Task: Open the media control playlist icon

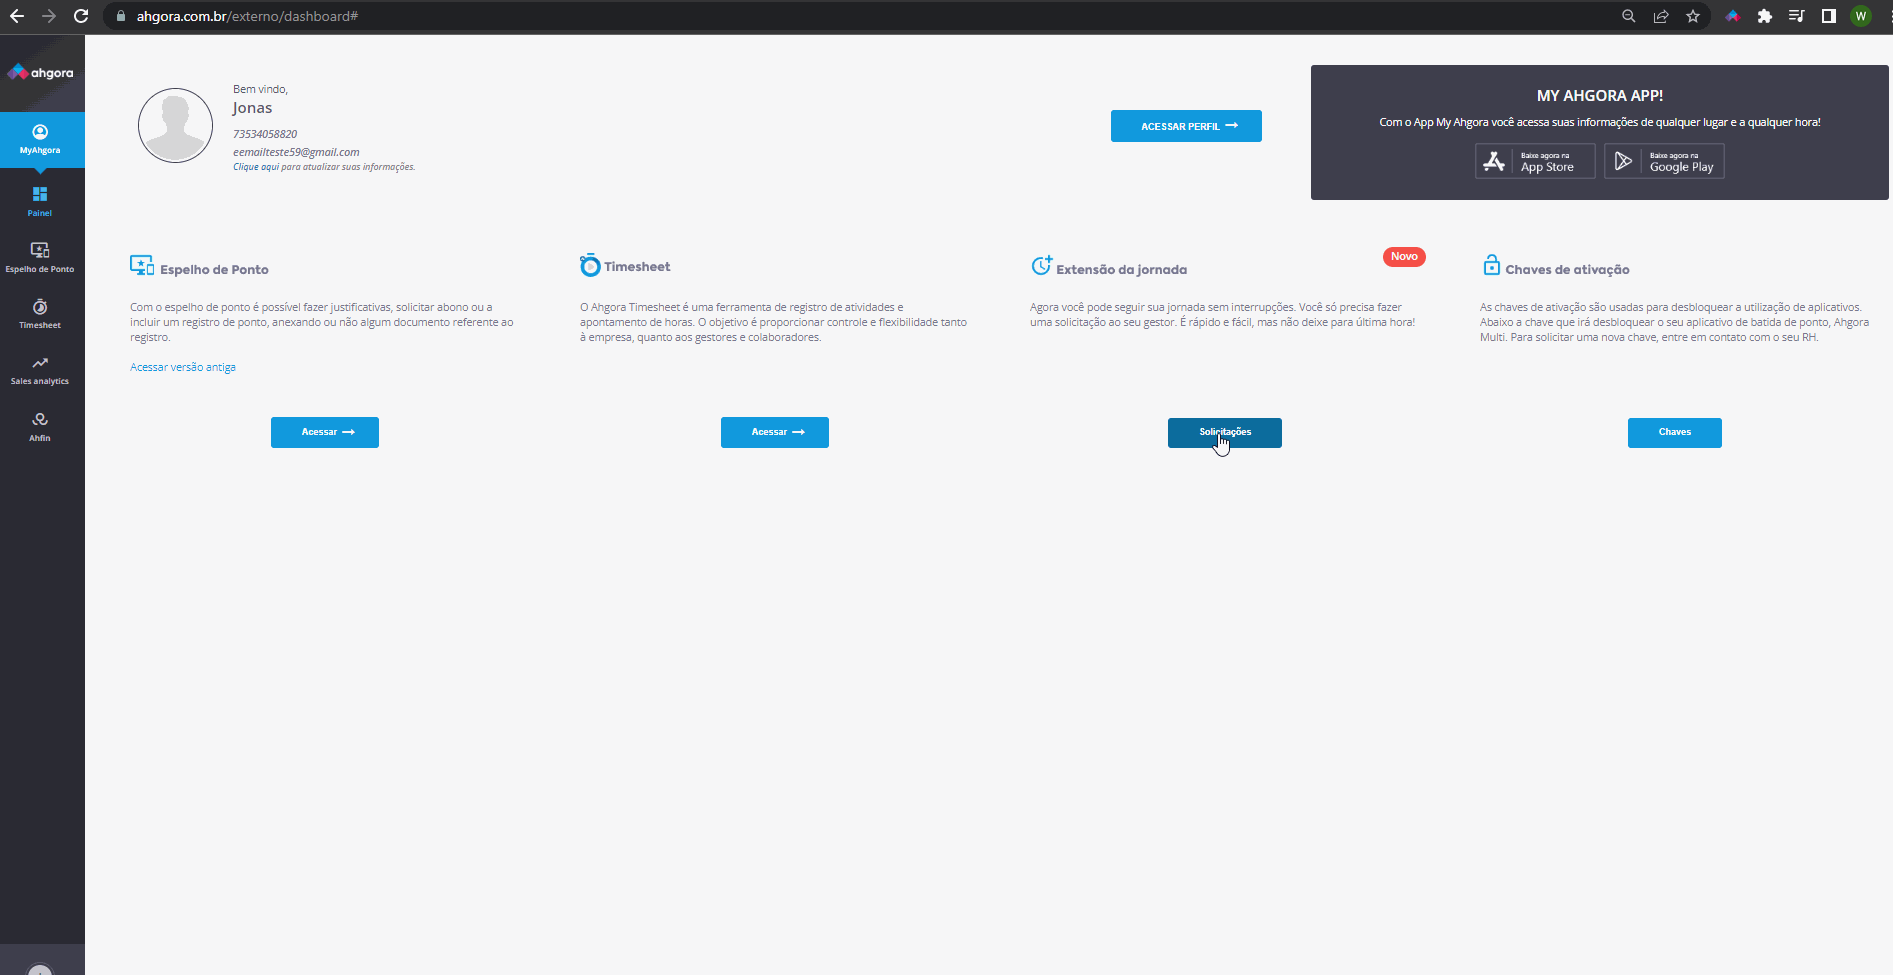Action: point(1797,16)
